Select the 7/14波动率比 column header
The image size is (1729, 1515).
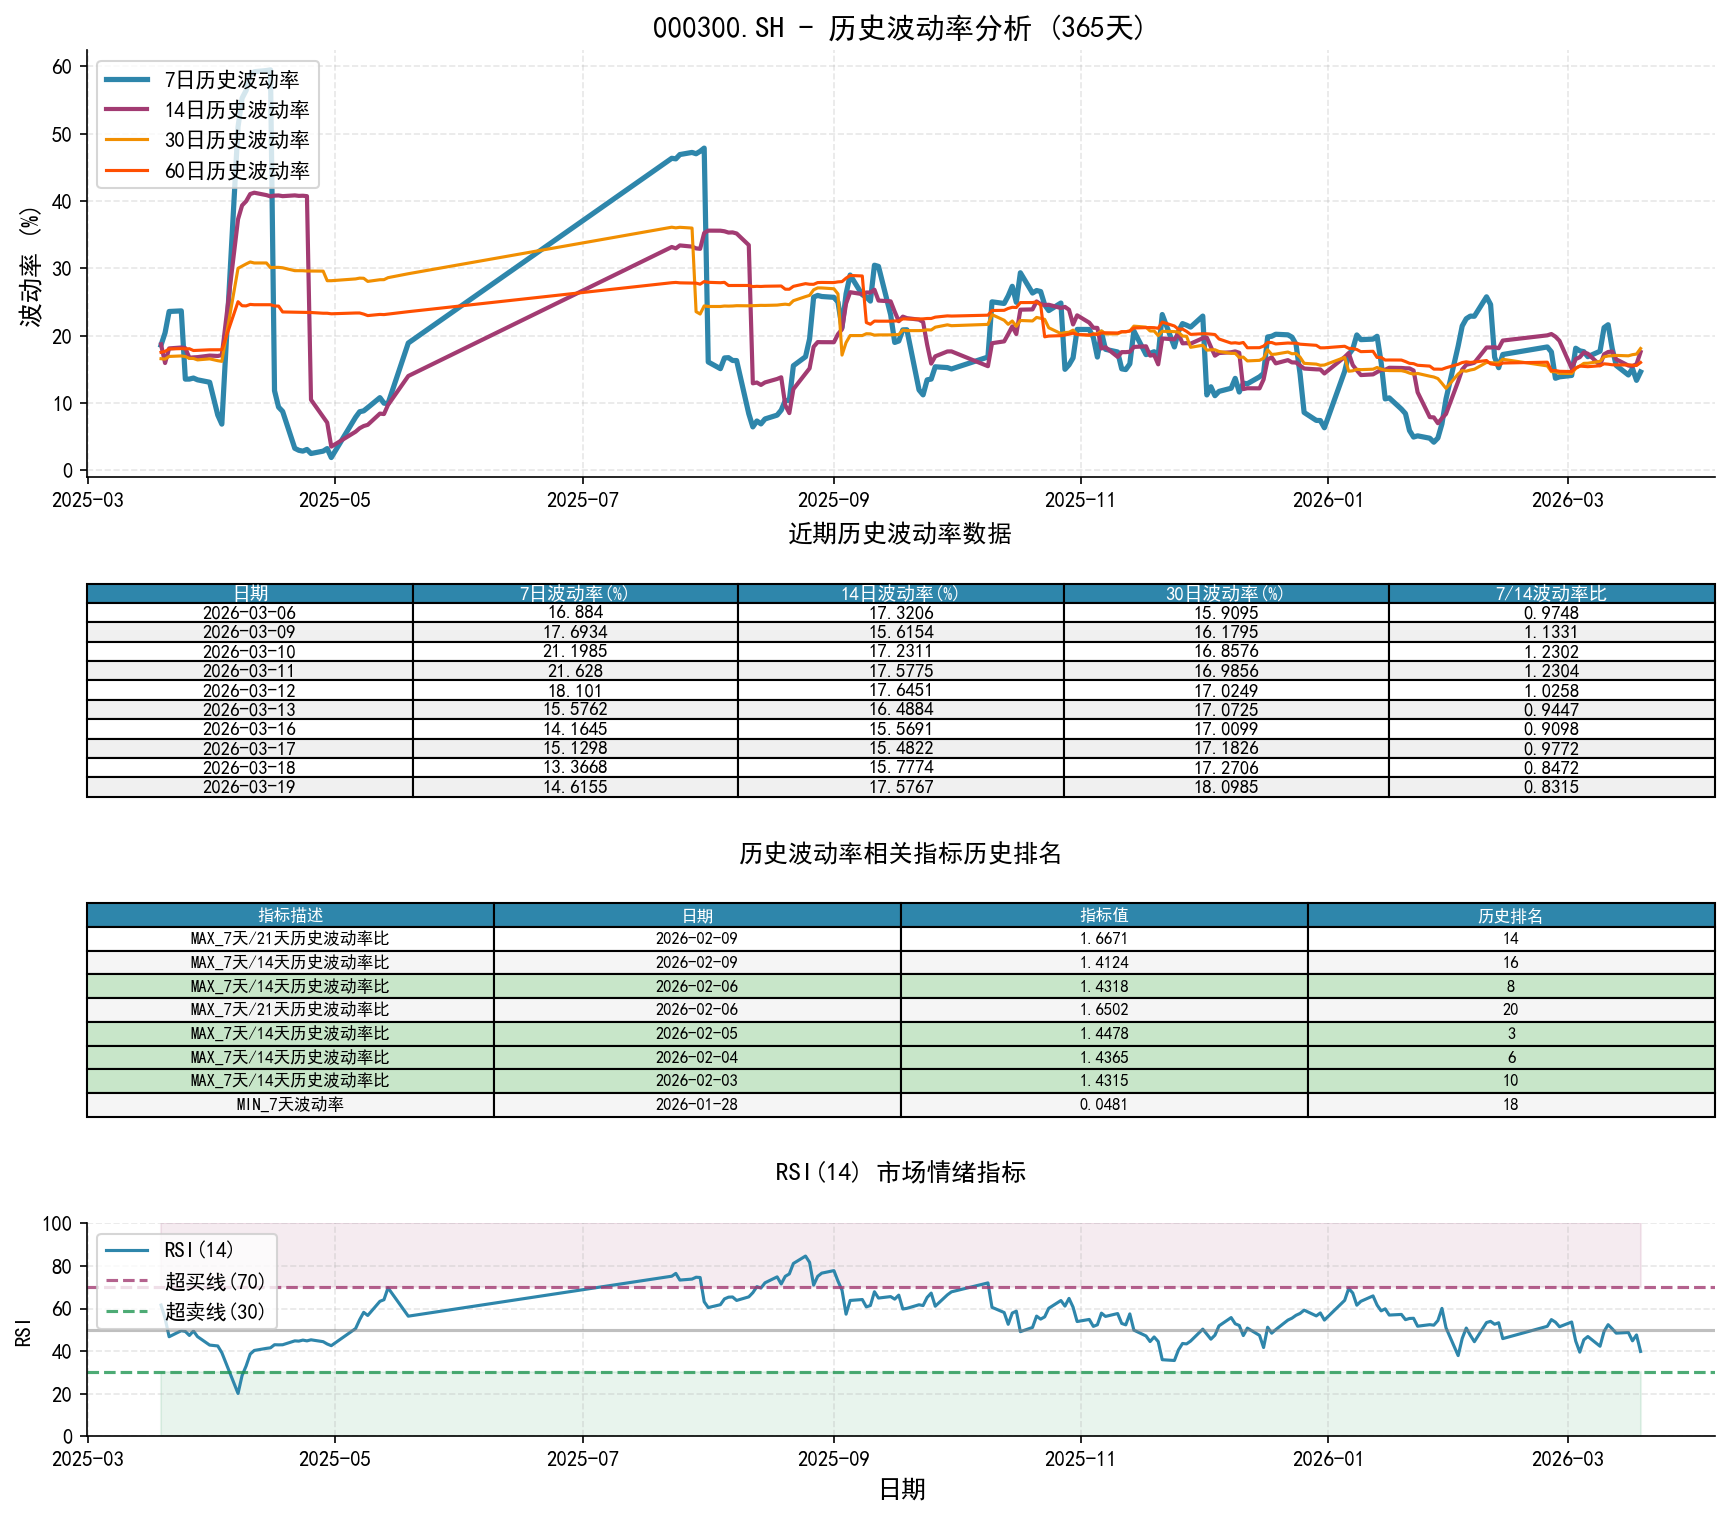(x=1550, y=594)
